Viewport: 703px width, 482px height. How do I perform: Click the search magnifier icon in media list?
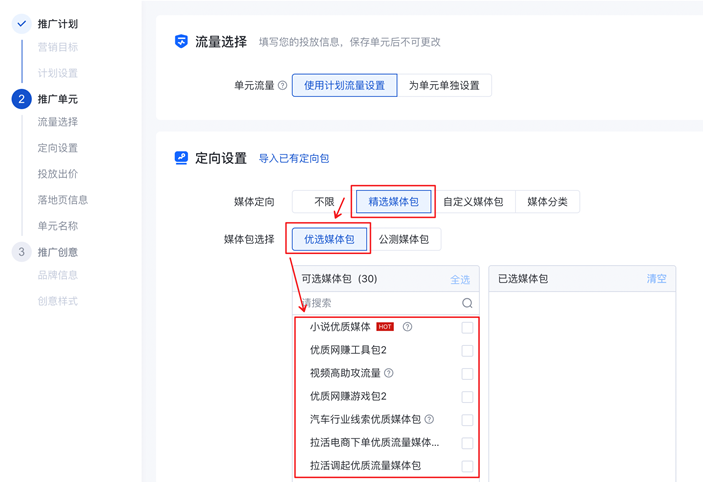tap(467, 303)
